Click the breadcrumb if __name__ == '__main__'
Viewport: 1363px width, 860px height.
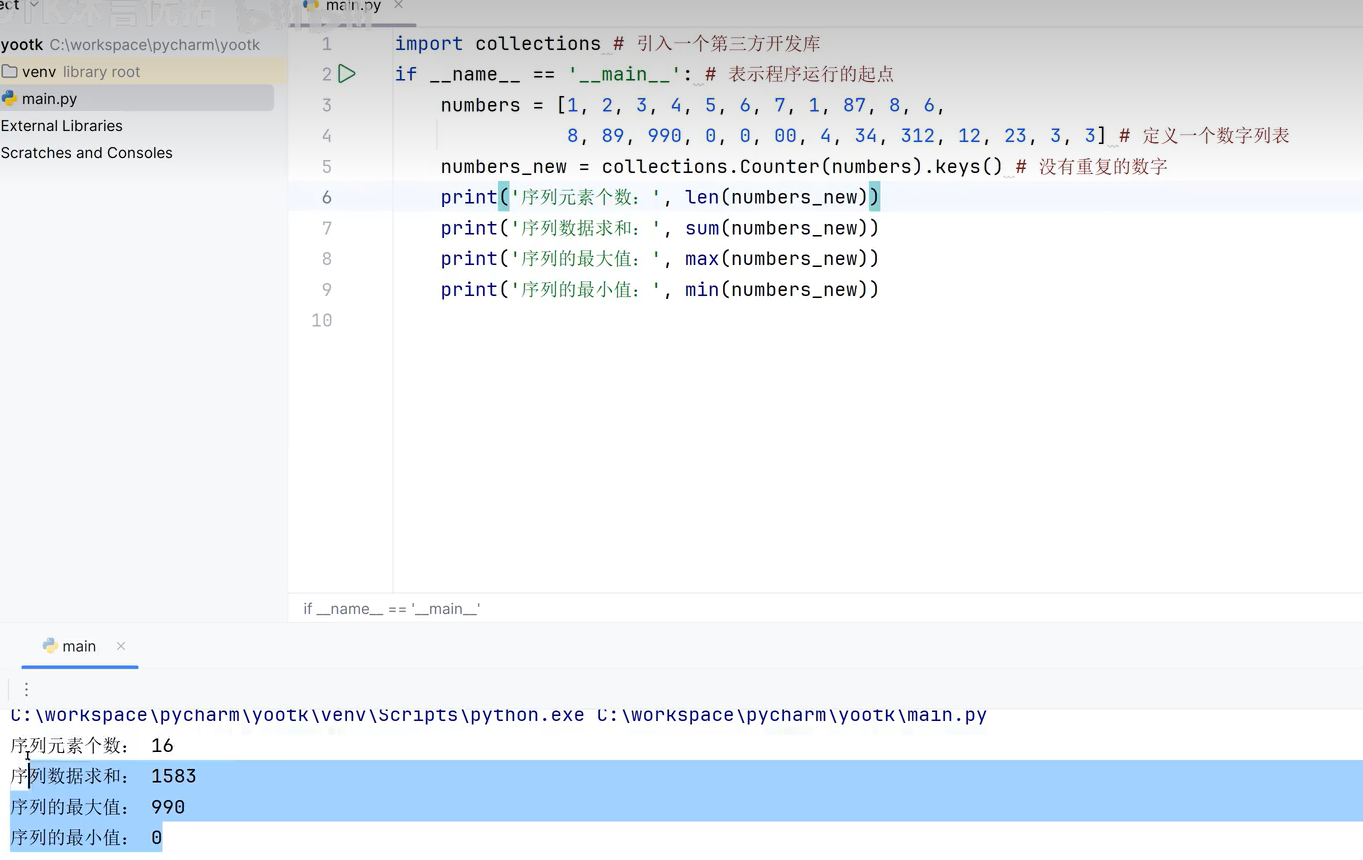(392, 608)
